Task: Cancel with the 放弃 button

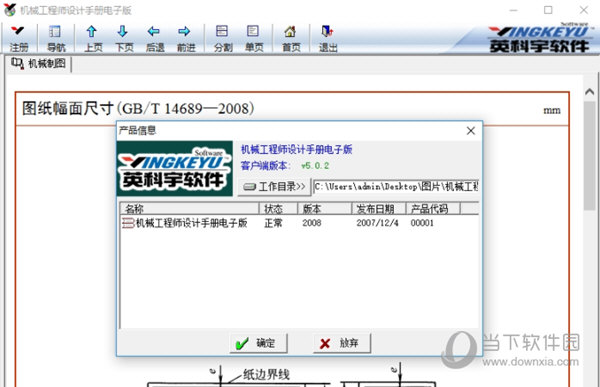Action: pos(342,343)
